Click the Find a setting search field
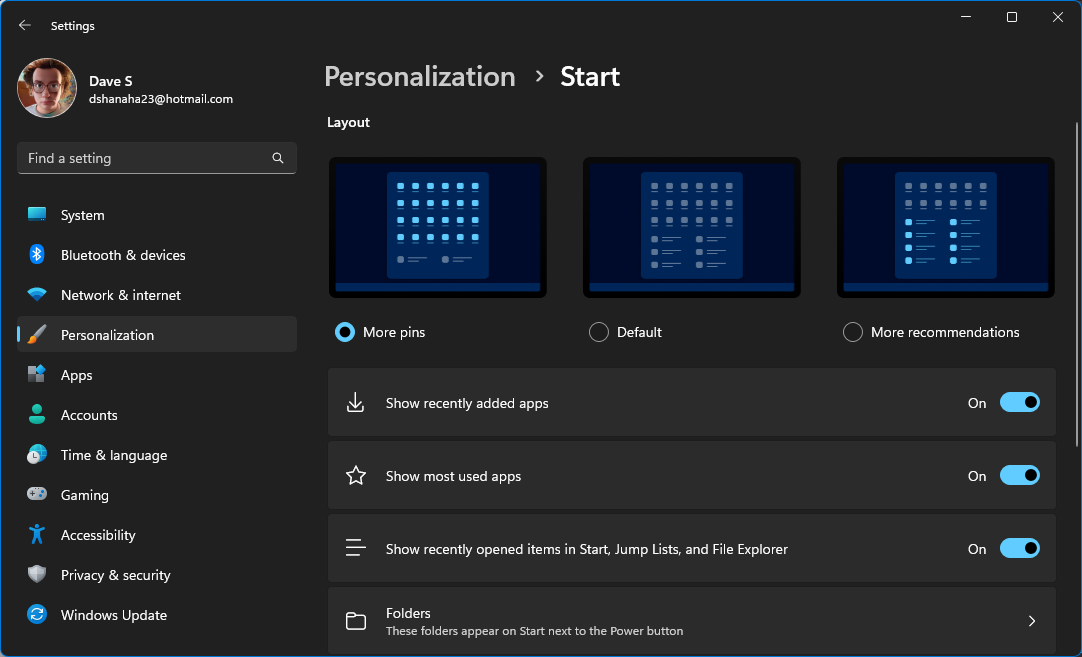This screenshot has width=1082, height=657. coord(156,157)
